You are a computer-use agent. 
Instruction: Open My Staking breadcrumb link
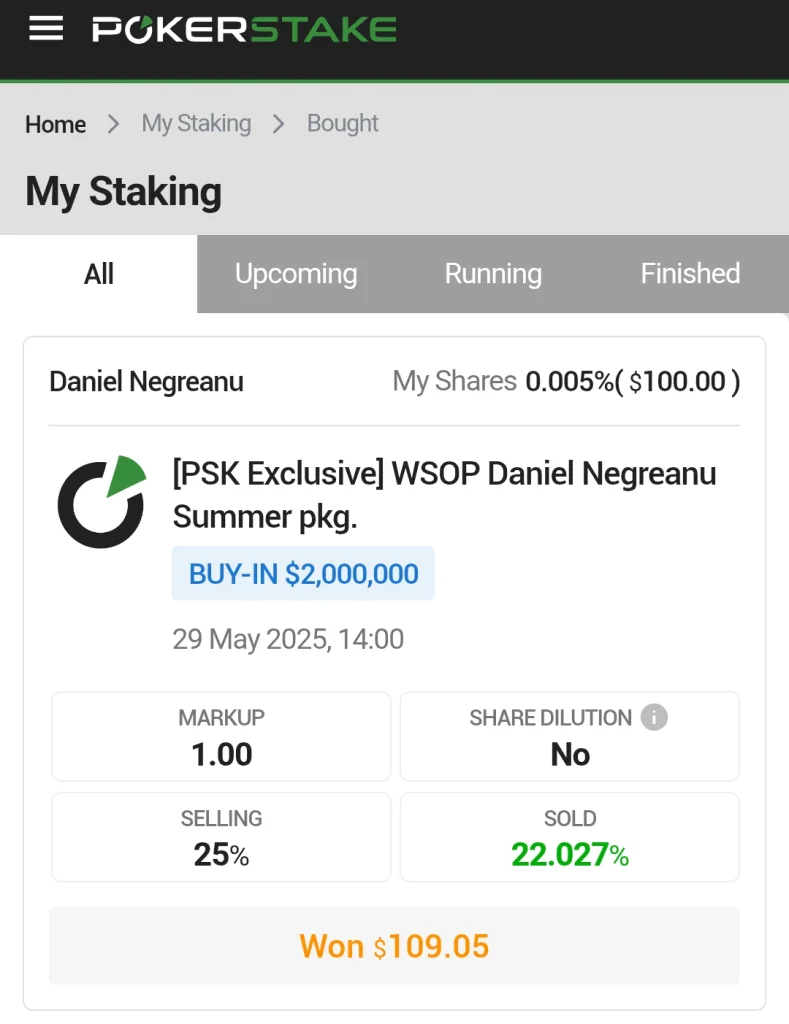click(196, 124)
